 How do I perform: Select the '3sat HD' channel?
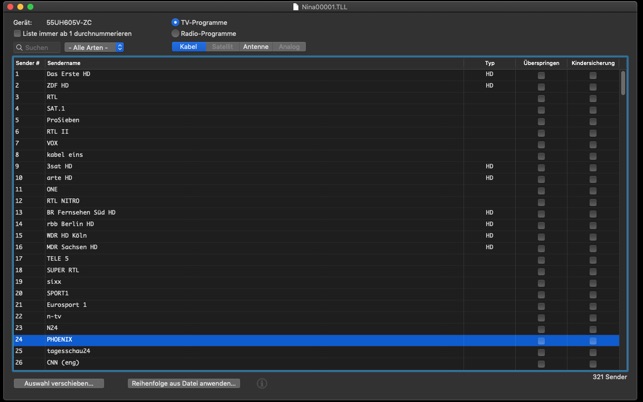(316, 166)
